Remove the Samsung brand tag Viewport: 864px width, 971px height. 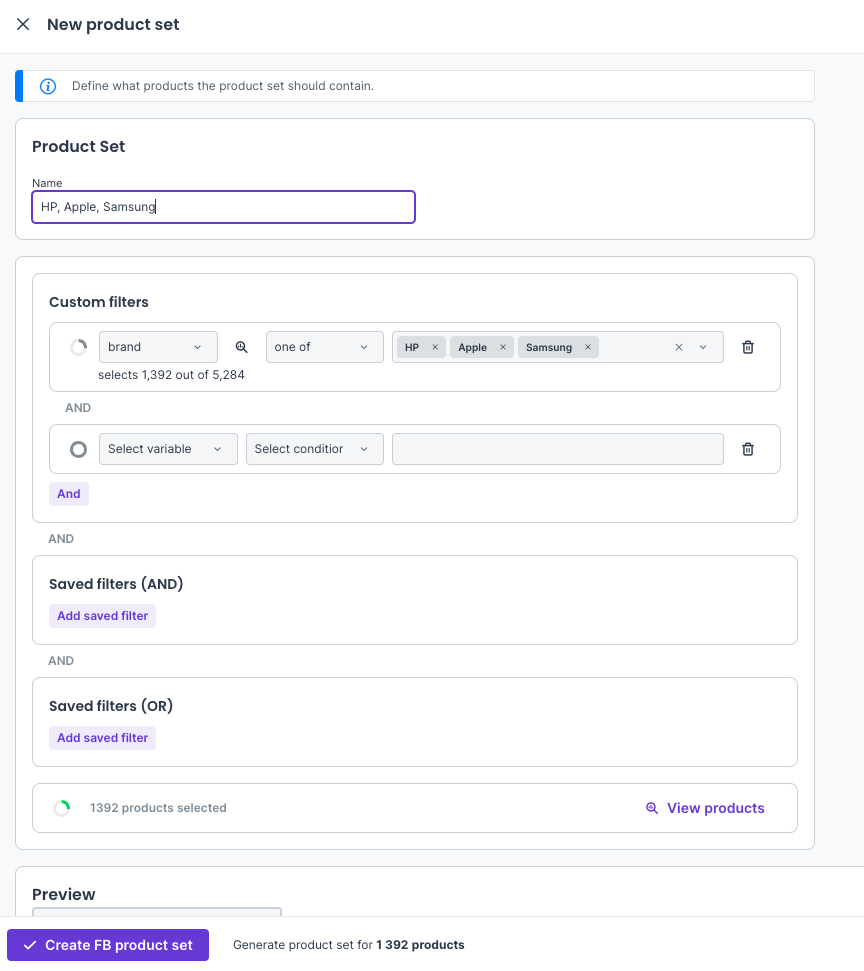pyautogui.click(x=588, y=348)
